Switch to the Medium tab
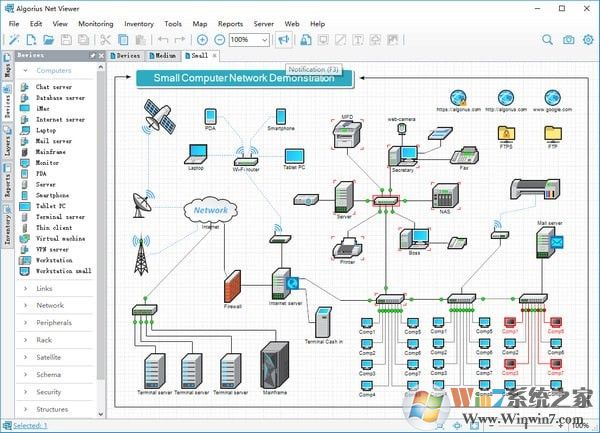 163,56
